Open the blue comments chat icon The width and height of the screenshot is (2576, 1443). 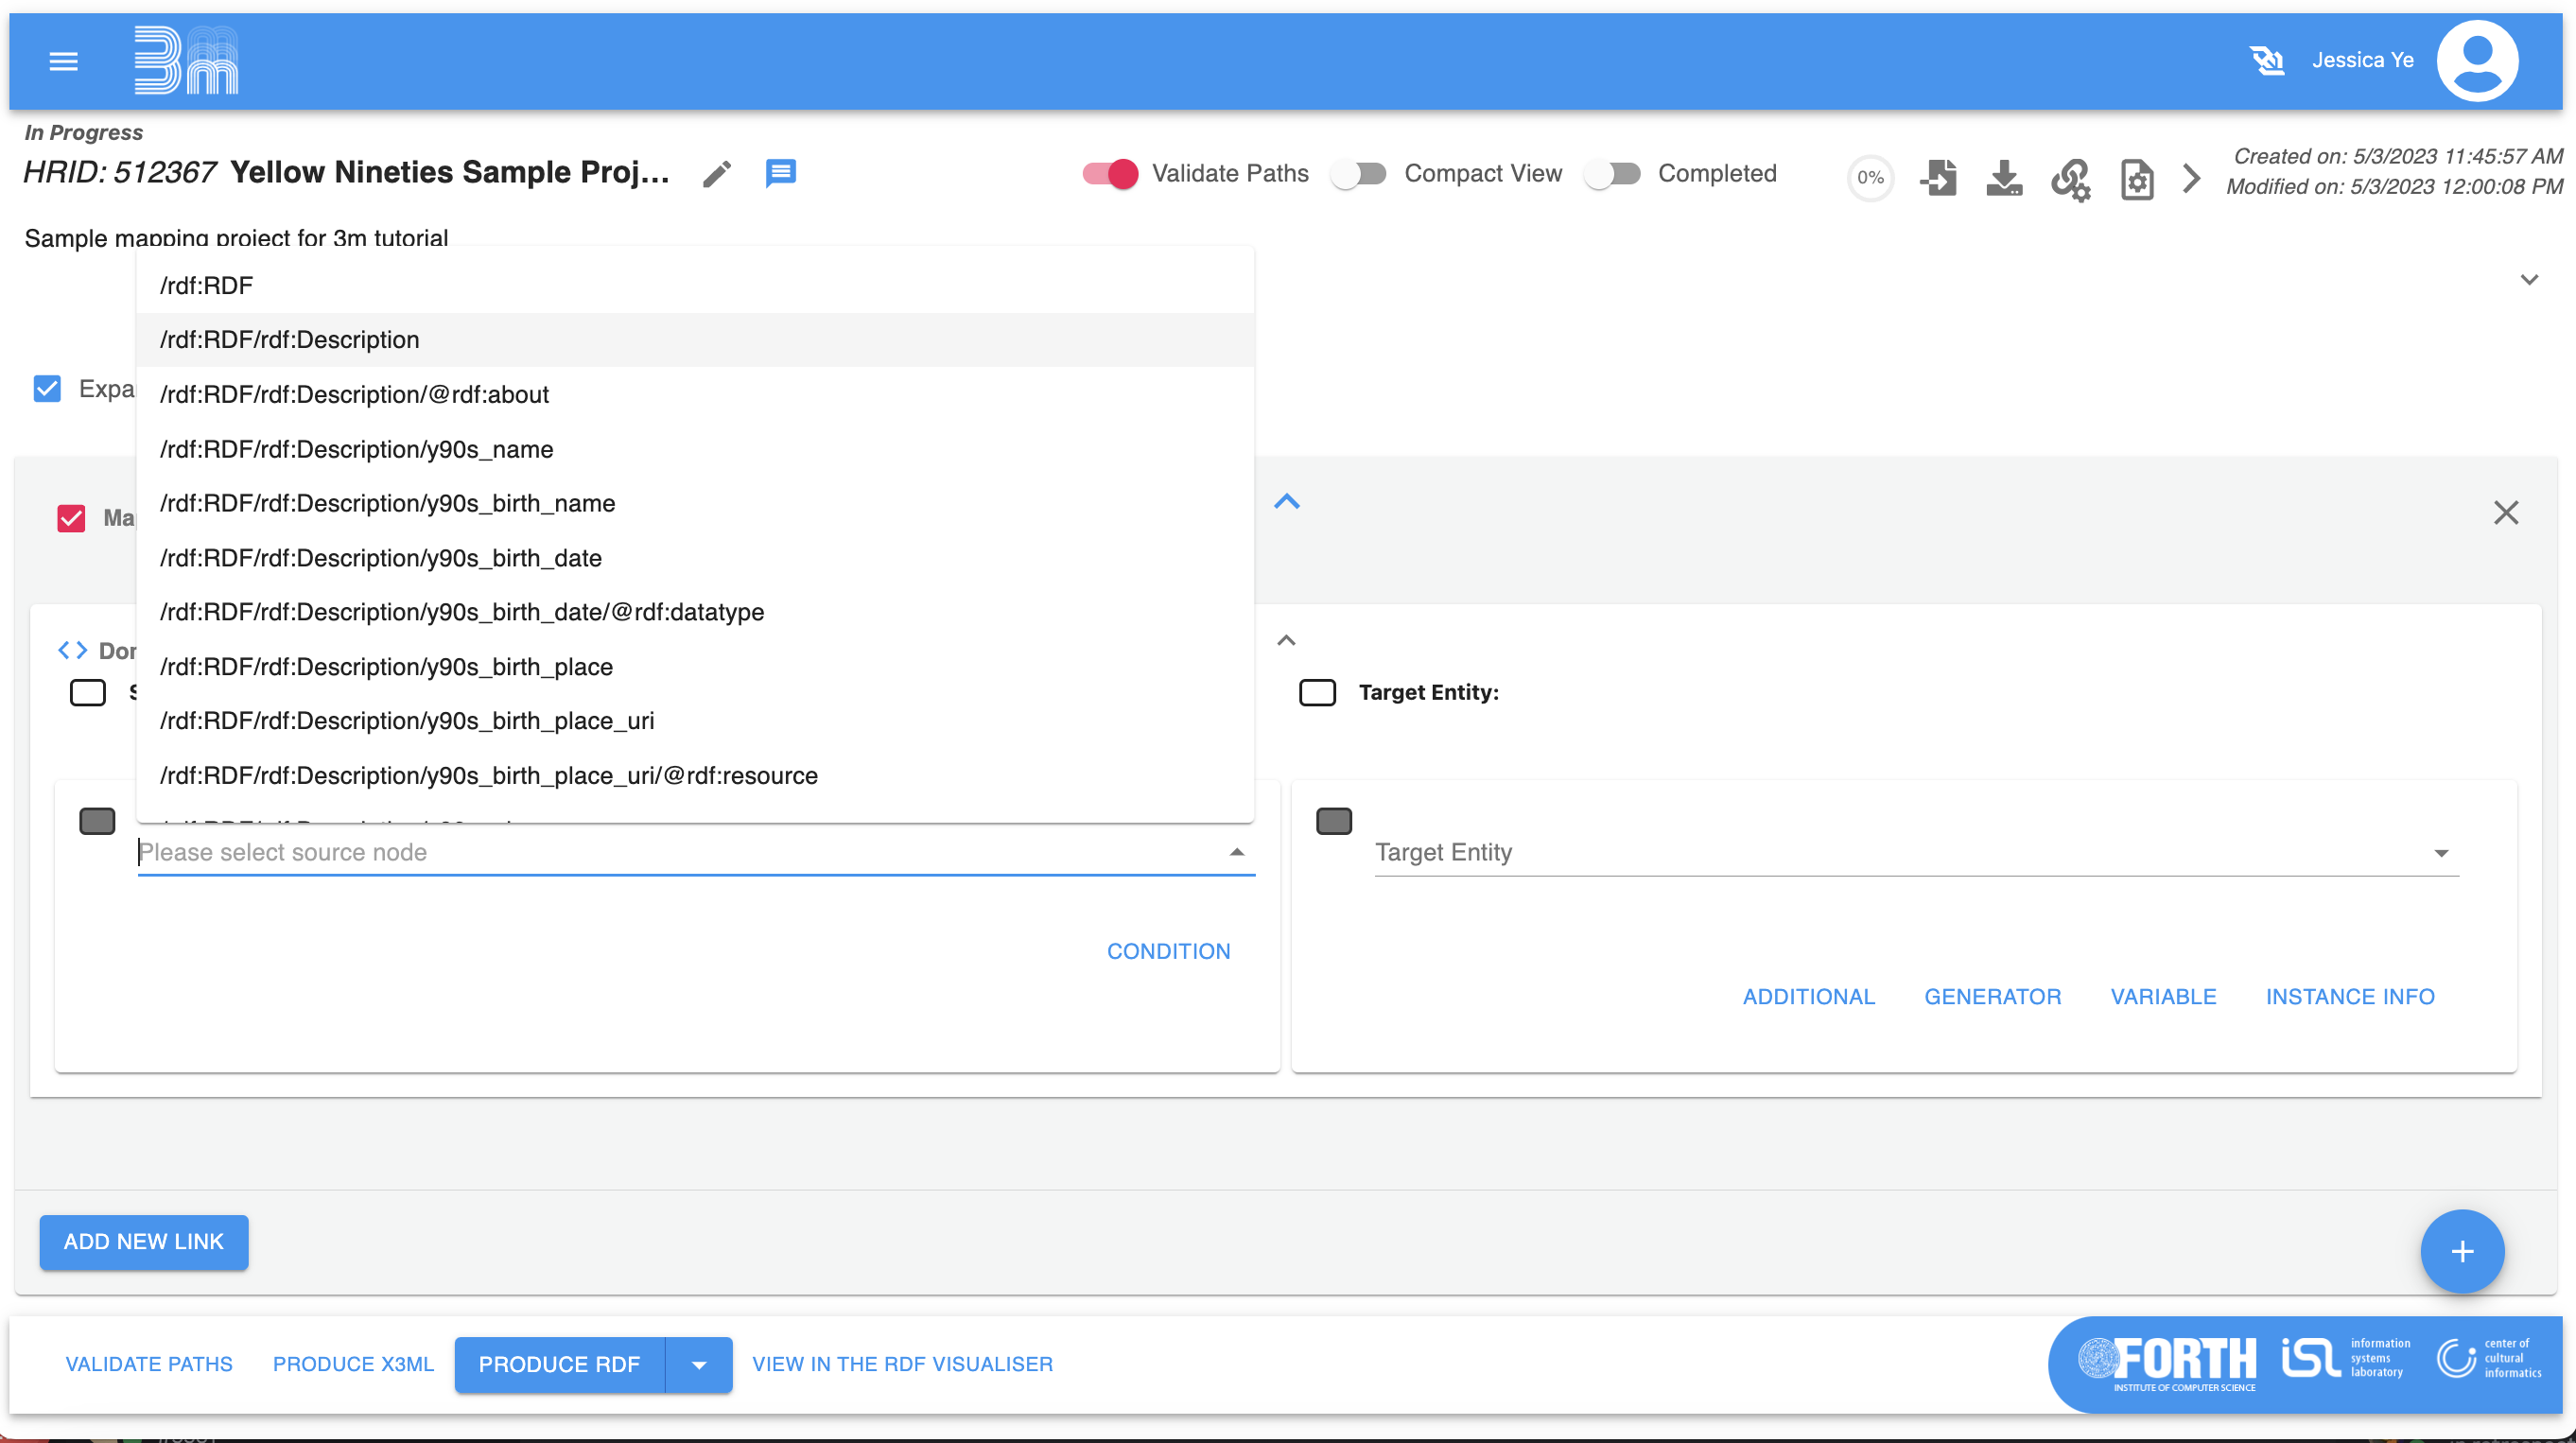pyautogui.click(x=780, y=173)
